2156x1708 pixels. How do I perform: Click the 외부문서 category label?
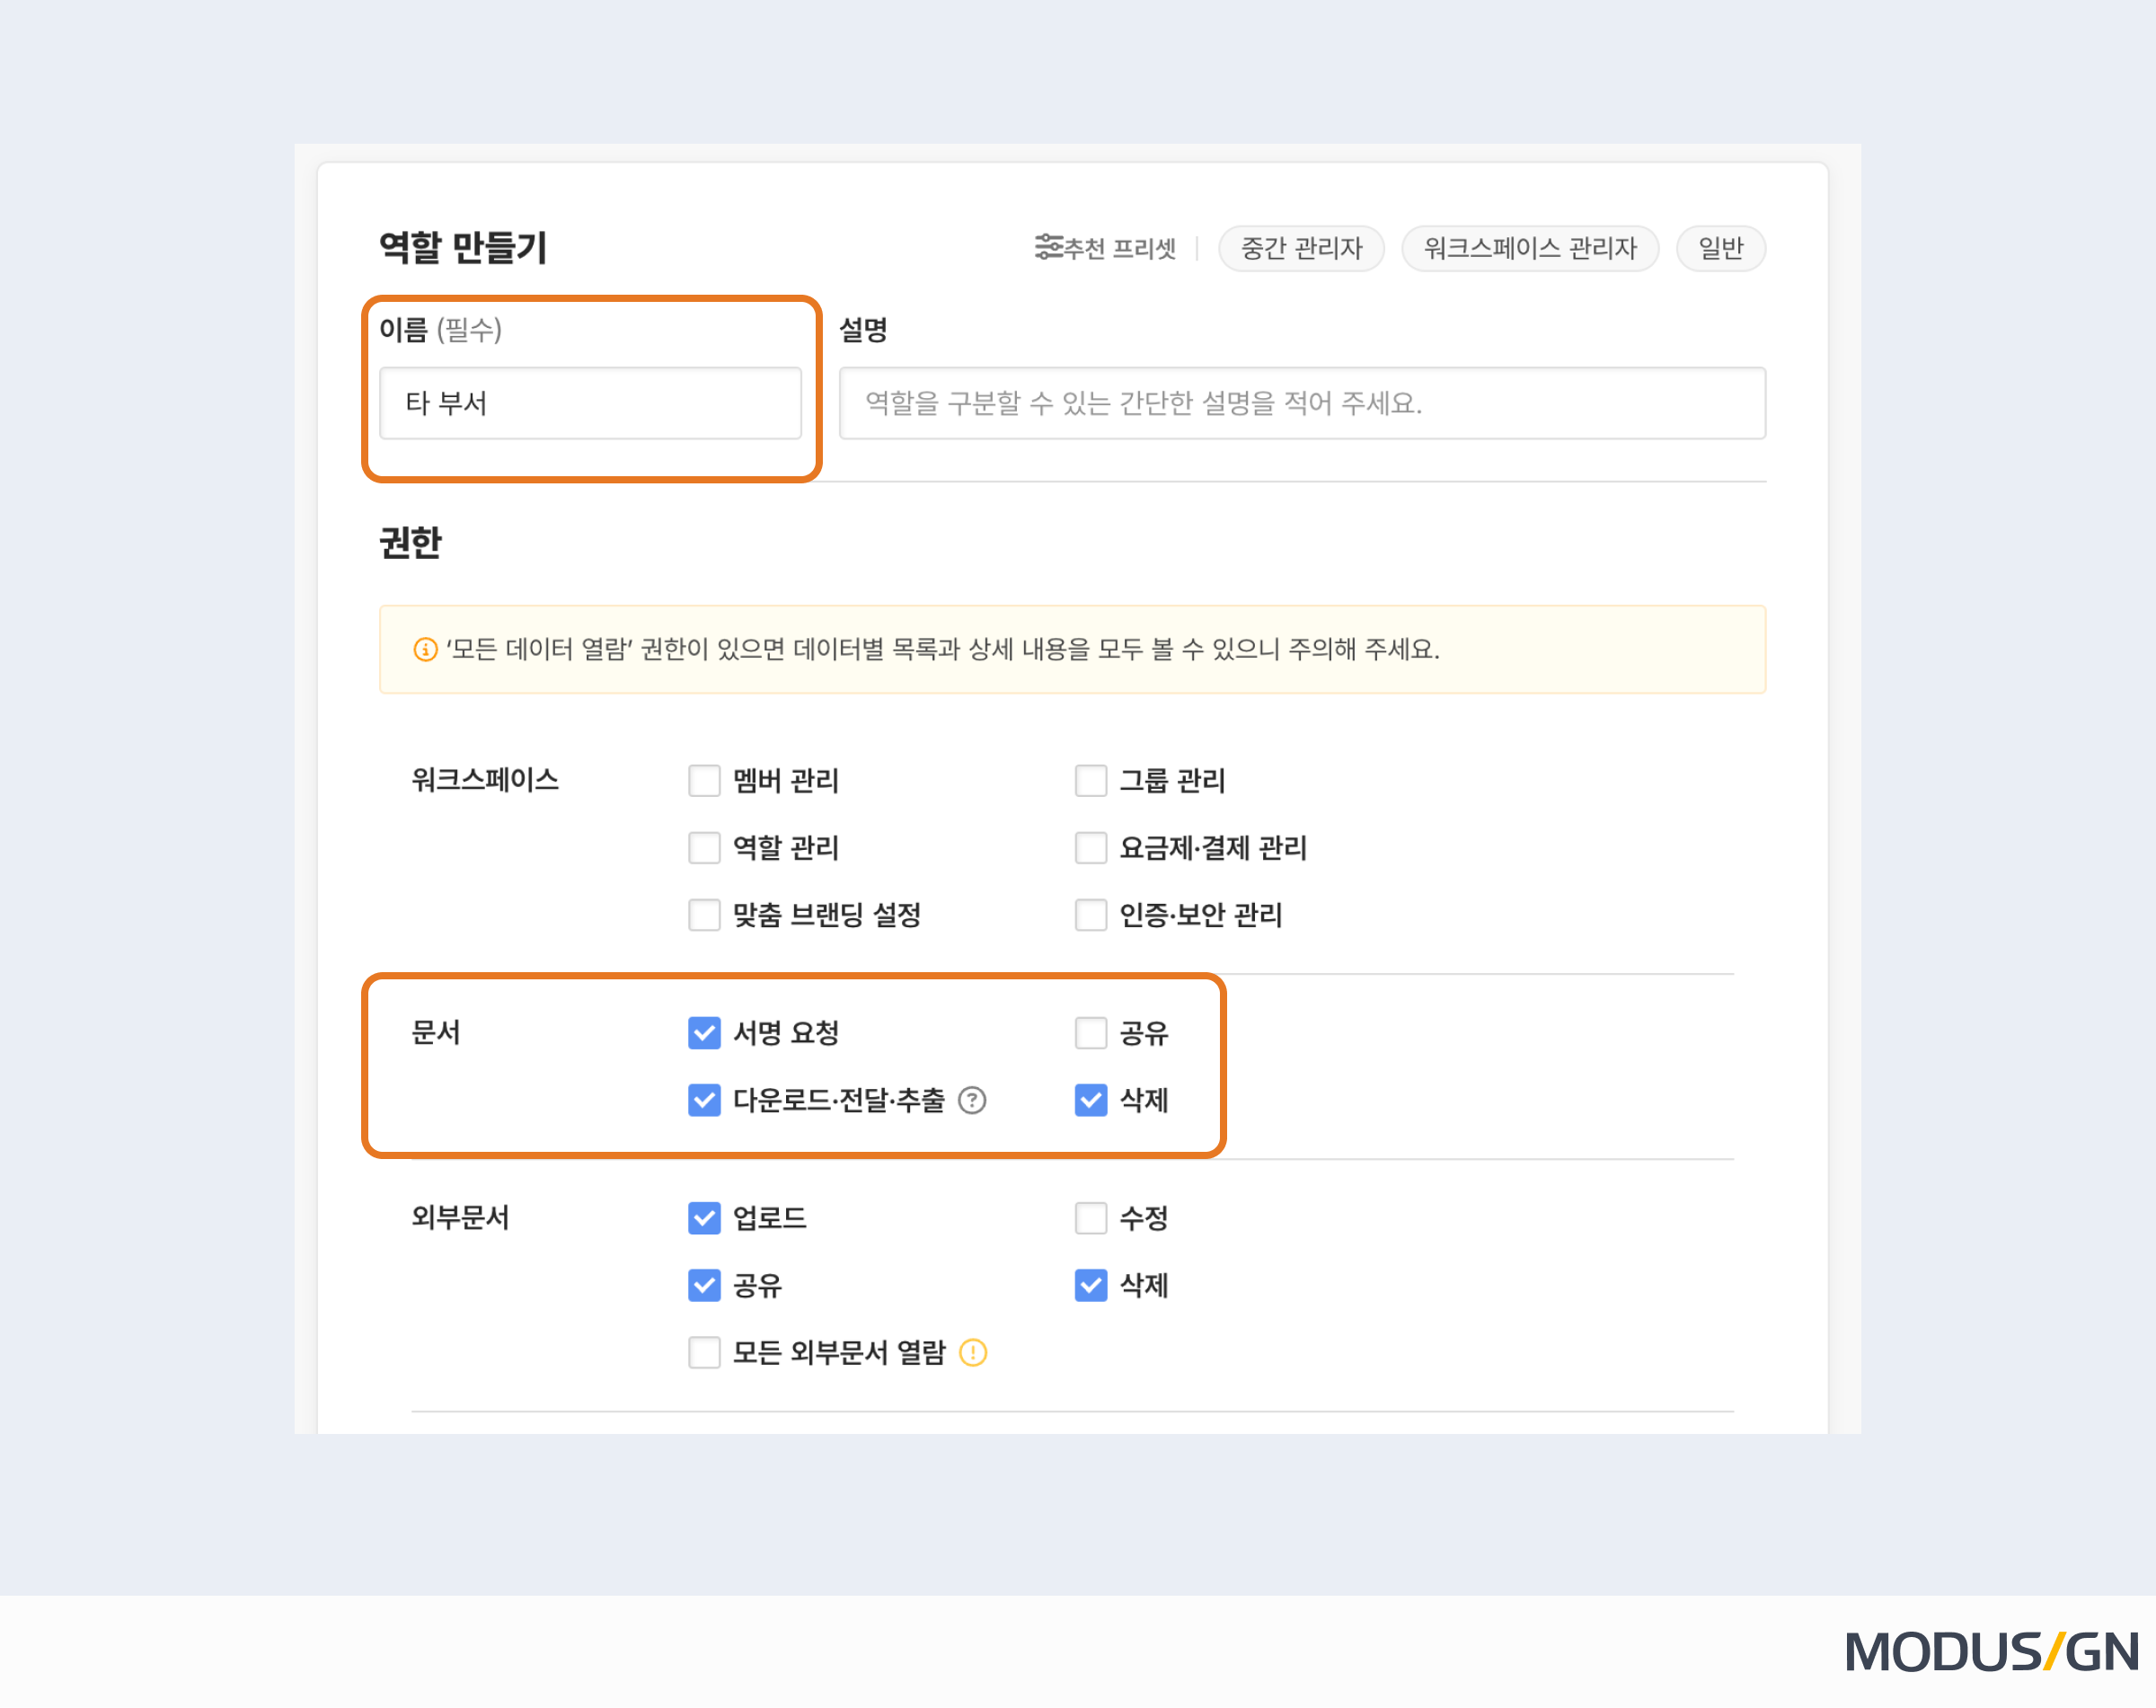460,1217
